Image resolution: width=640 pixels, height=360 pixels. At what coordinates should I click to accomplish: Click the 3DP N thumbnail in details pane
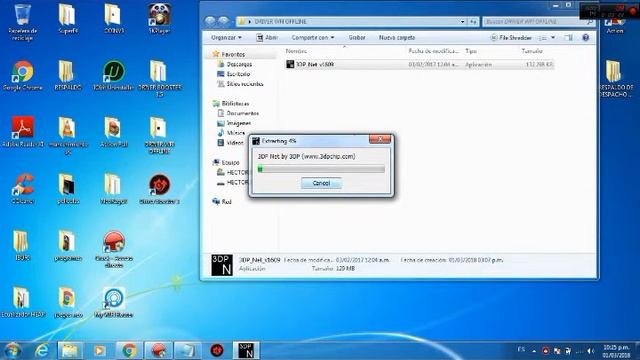click(x=222, y=265)
